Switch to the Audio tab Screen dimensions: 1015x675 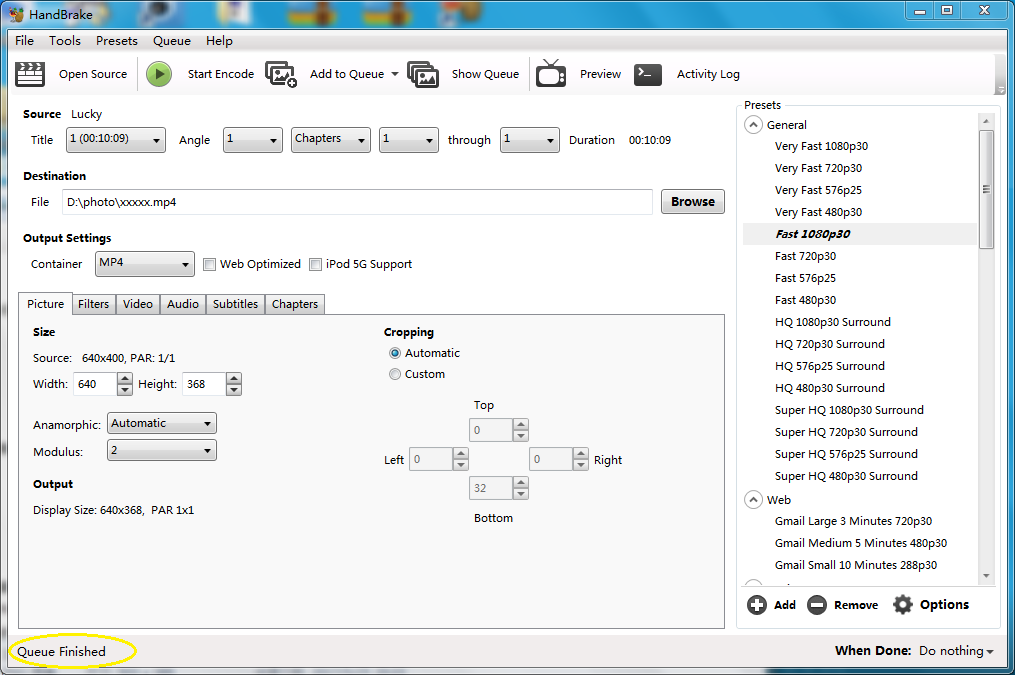click(183, 304)
